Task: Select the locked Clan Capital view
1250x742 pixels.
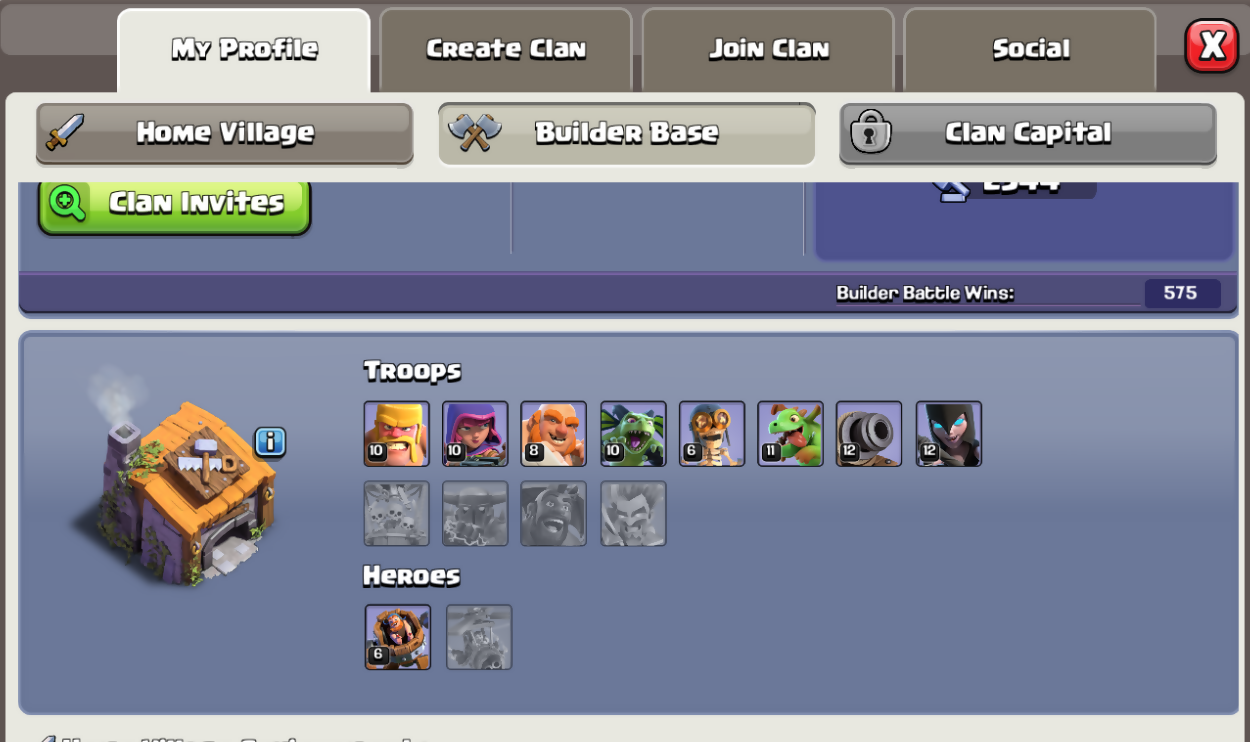Action: (x=1028, y=133)
